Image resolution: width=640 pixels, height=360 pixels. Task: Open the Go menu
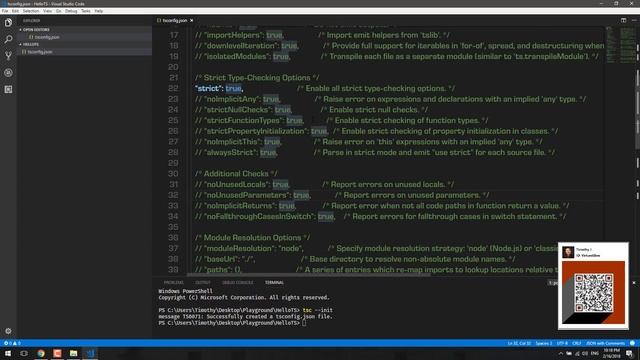(x=59, y=11)
